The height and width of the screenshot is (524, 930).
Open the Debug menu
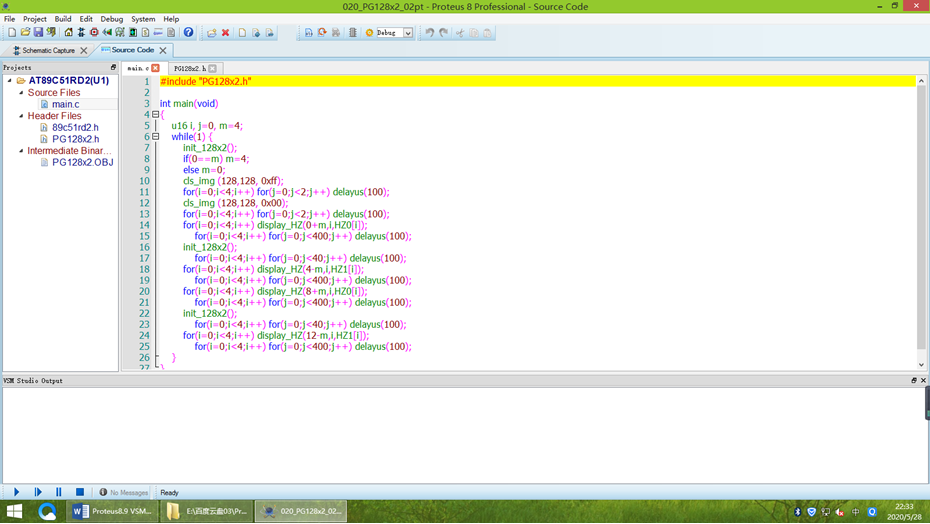click(x=112, y=19)
